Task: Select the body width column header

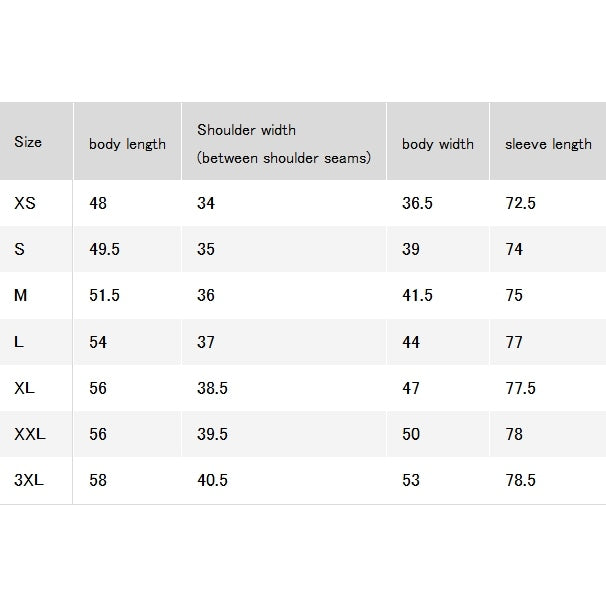Action: [437, 144]
